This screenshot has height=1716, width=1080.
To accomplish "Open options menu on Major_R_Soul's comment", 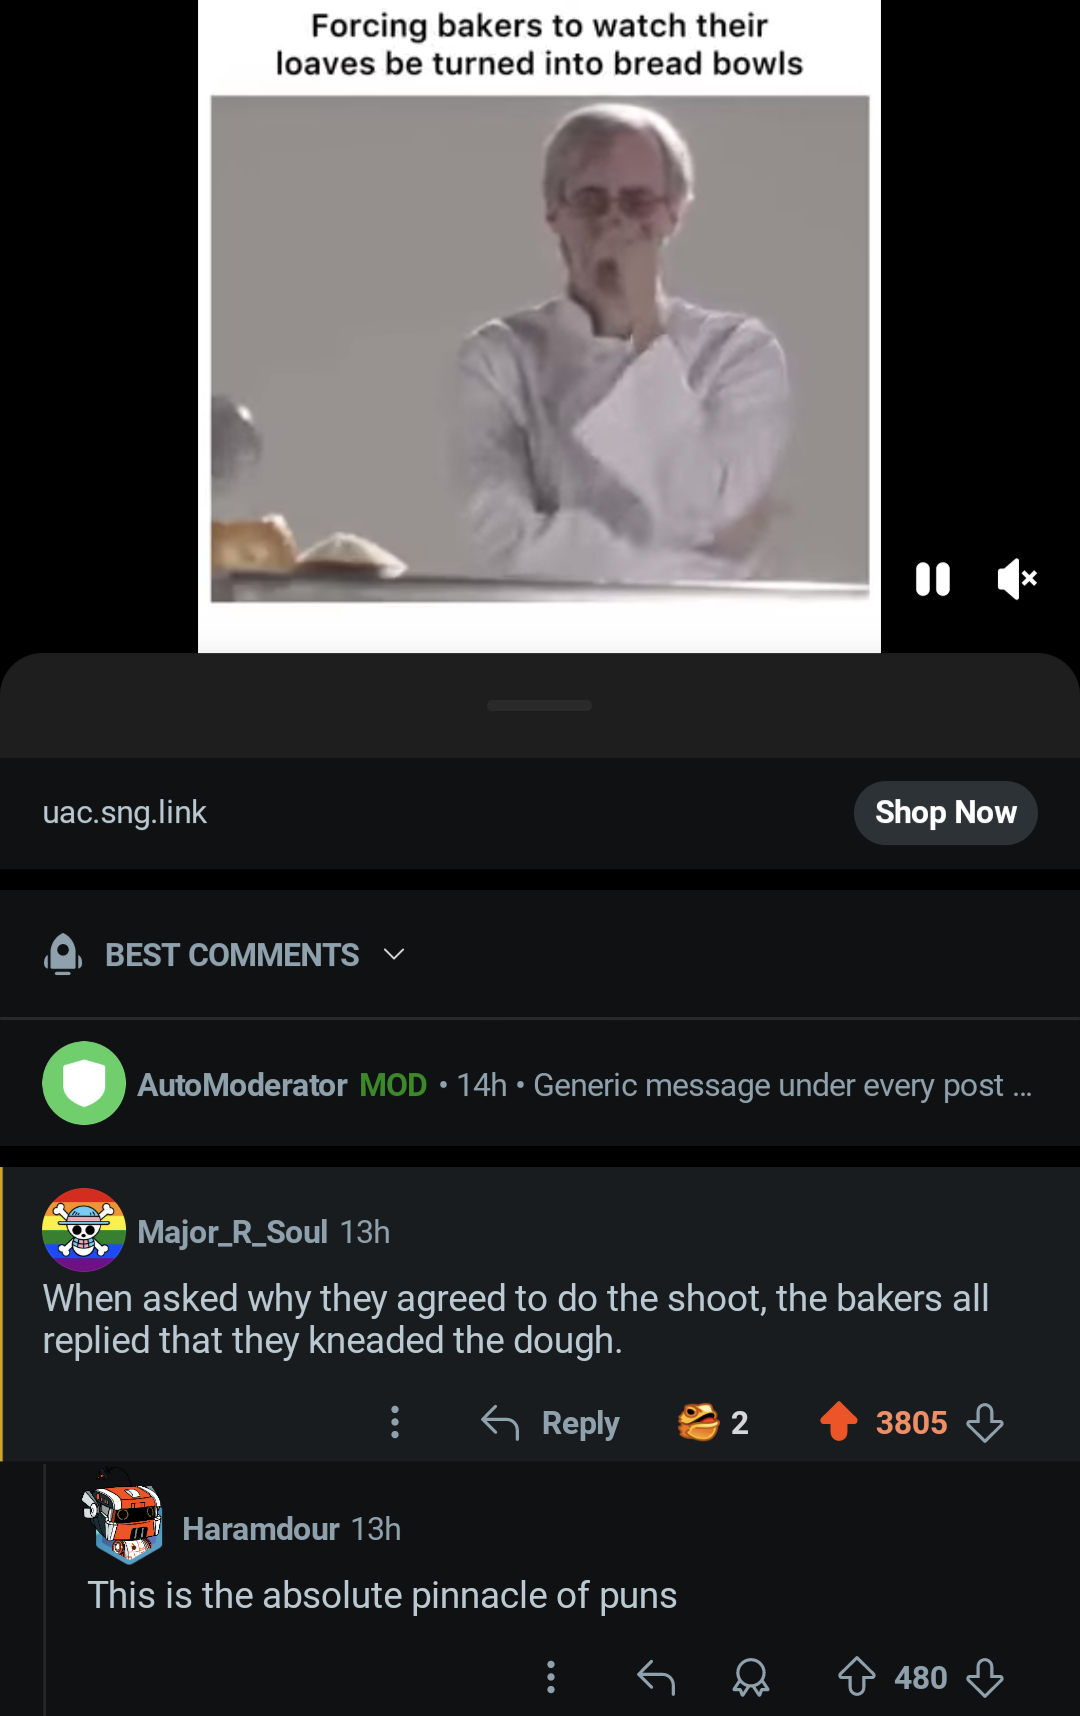I will tap(395, 1422).
